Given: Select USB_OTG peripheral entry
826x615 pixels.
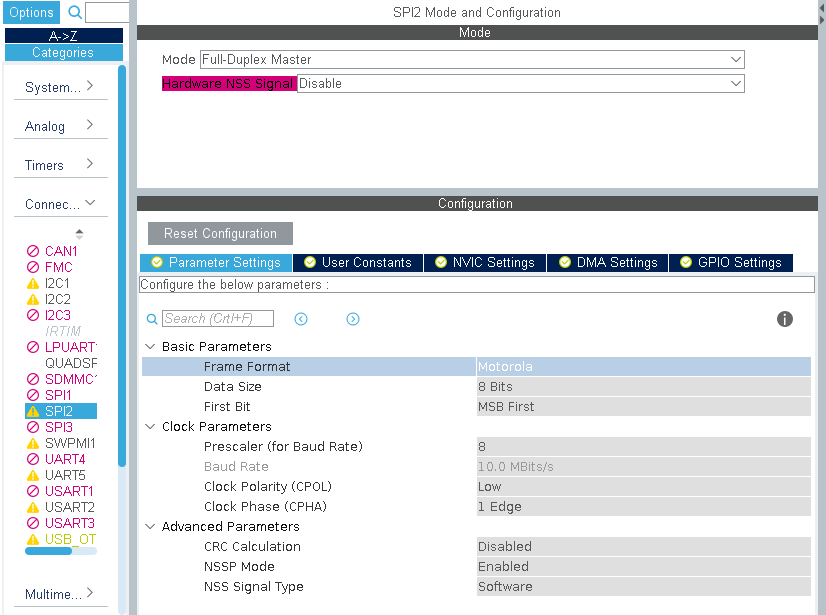Looking at the screenshot, I should (x=70, y=539).
